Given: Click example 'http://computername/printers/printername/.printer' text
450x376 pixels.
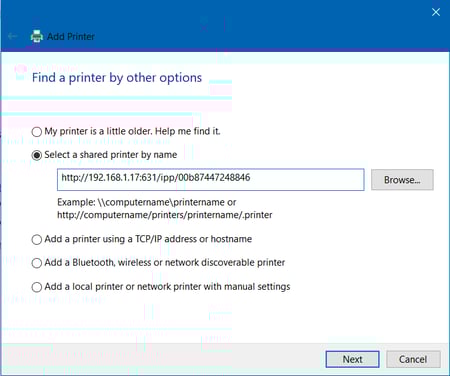Looking at the screenshot, I should pos(165,215).
